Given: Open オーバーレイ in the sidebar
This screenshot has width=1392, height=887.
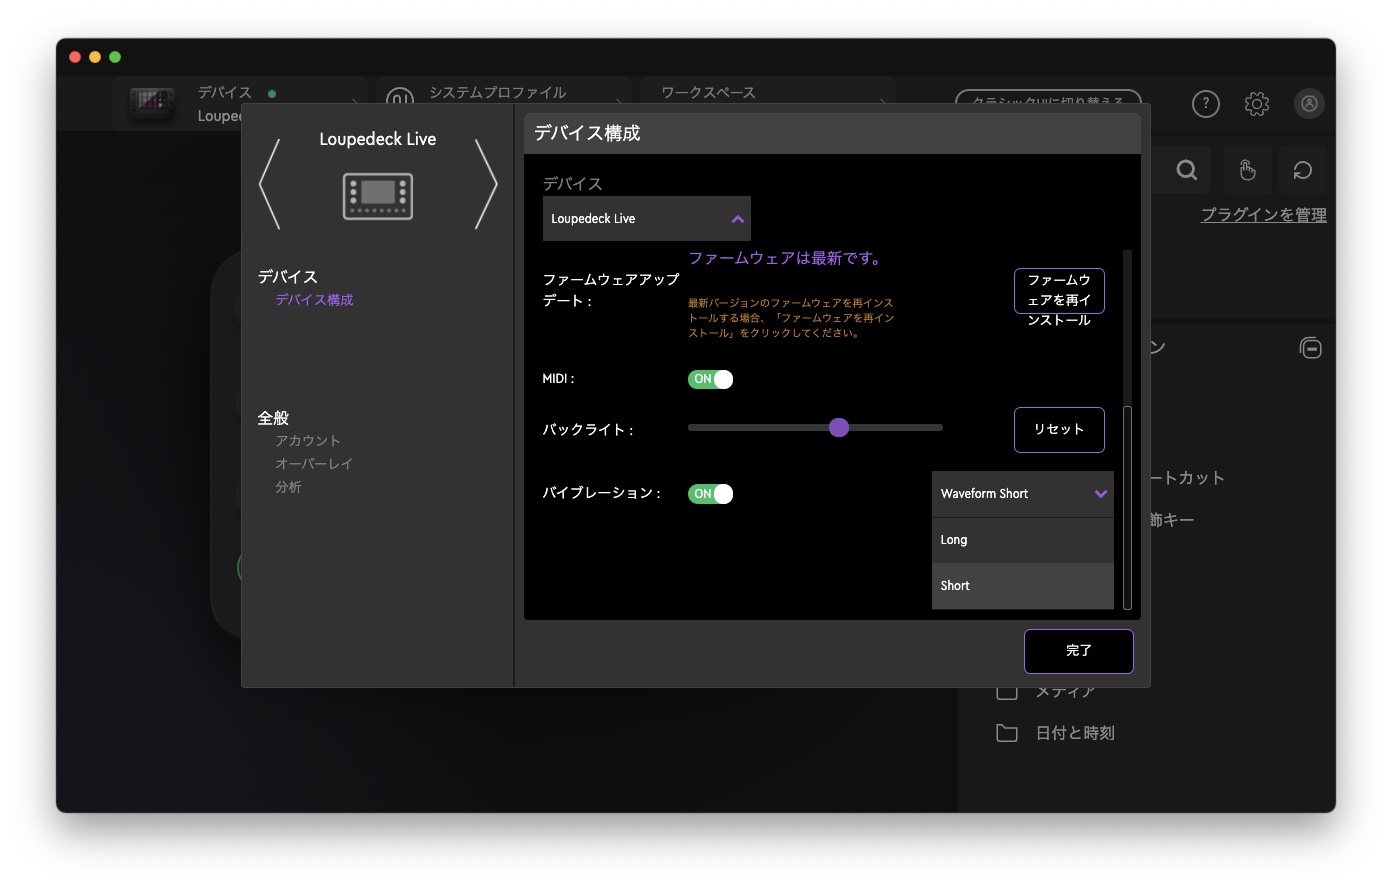Looking at the screenshot, I should pyautogui.click(x=314, y=464).
